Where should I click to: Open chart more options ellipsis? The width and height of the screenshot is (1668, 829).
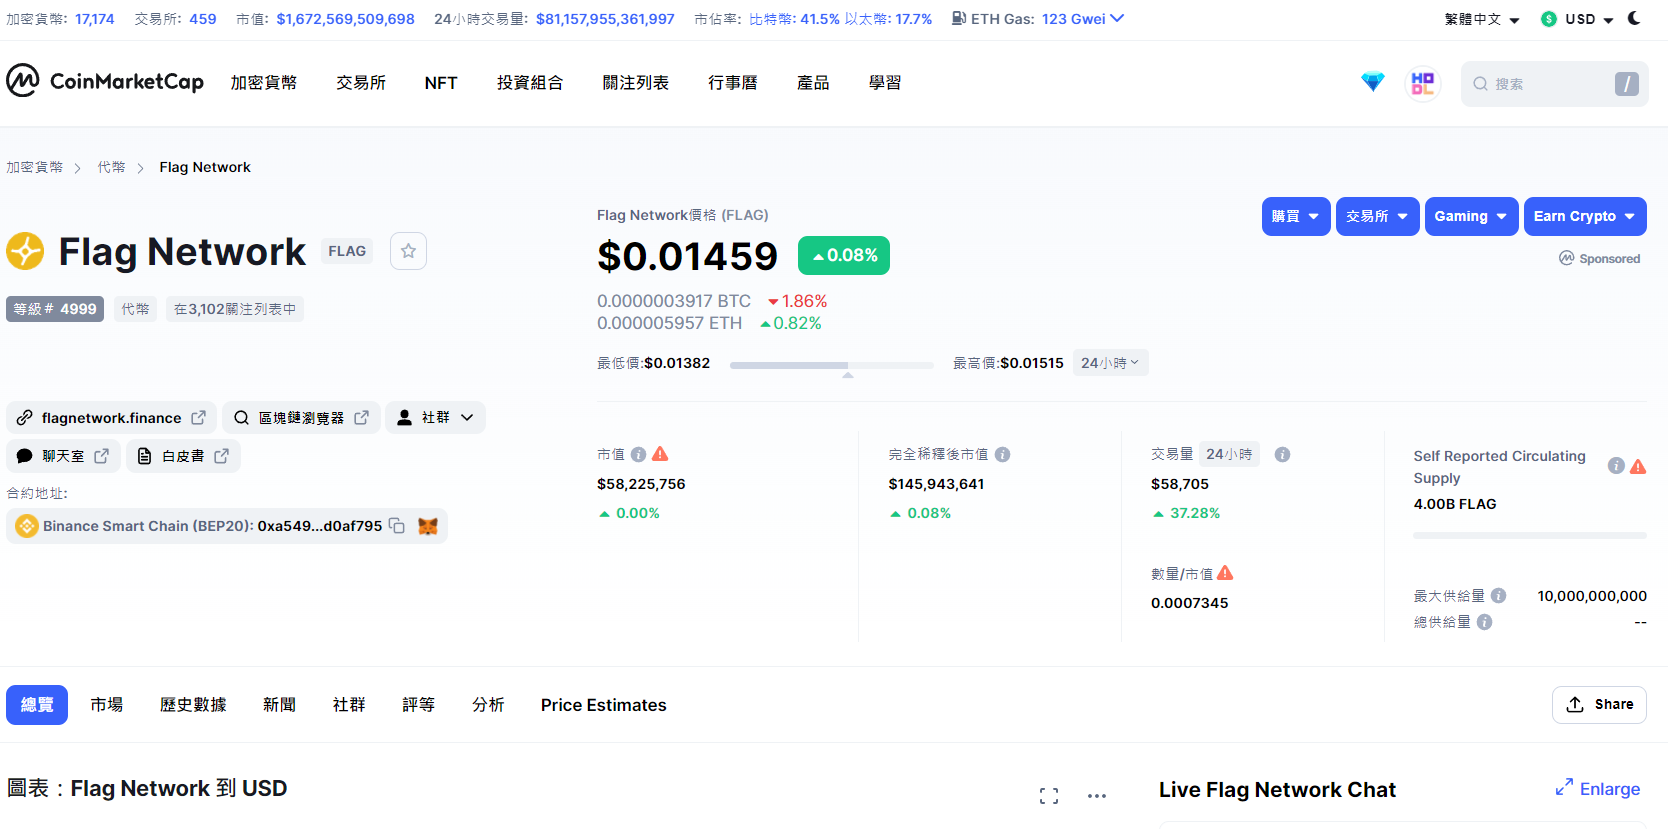coord(1097,796)
